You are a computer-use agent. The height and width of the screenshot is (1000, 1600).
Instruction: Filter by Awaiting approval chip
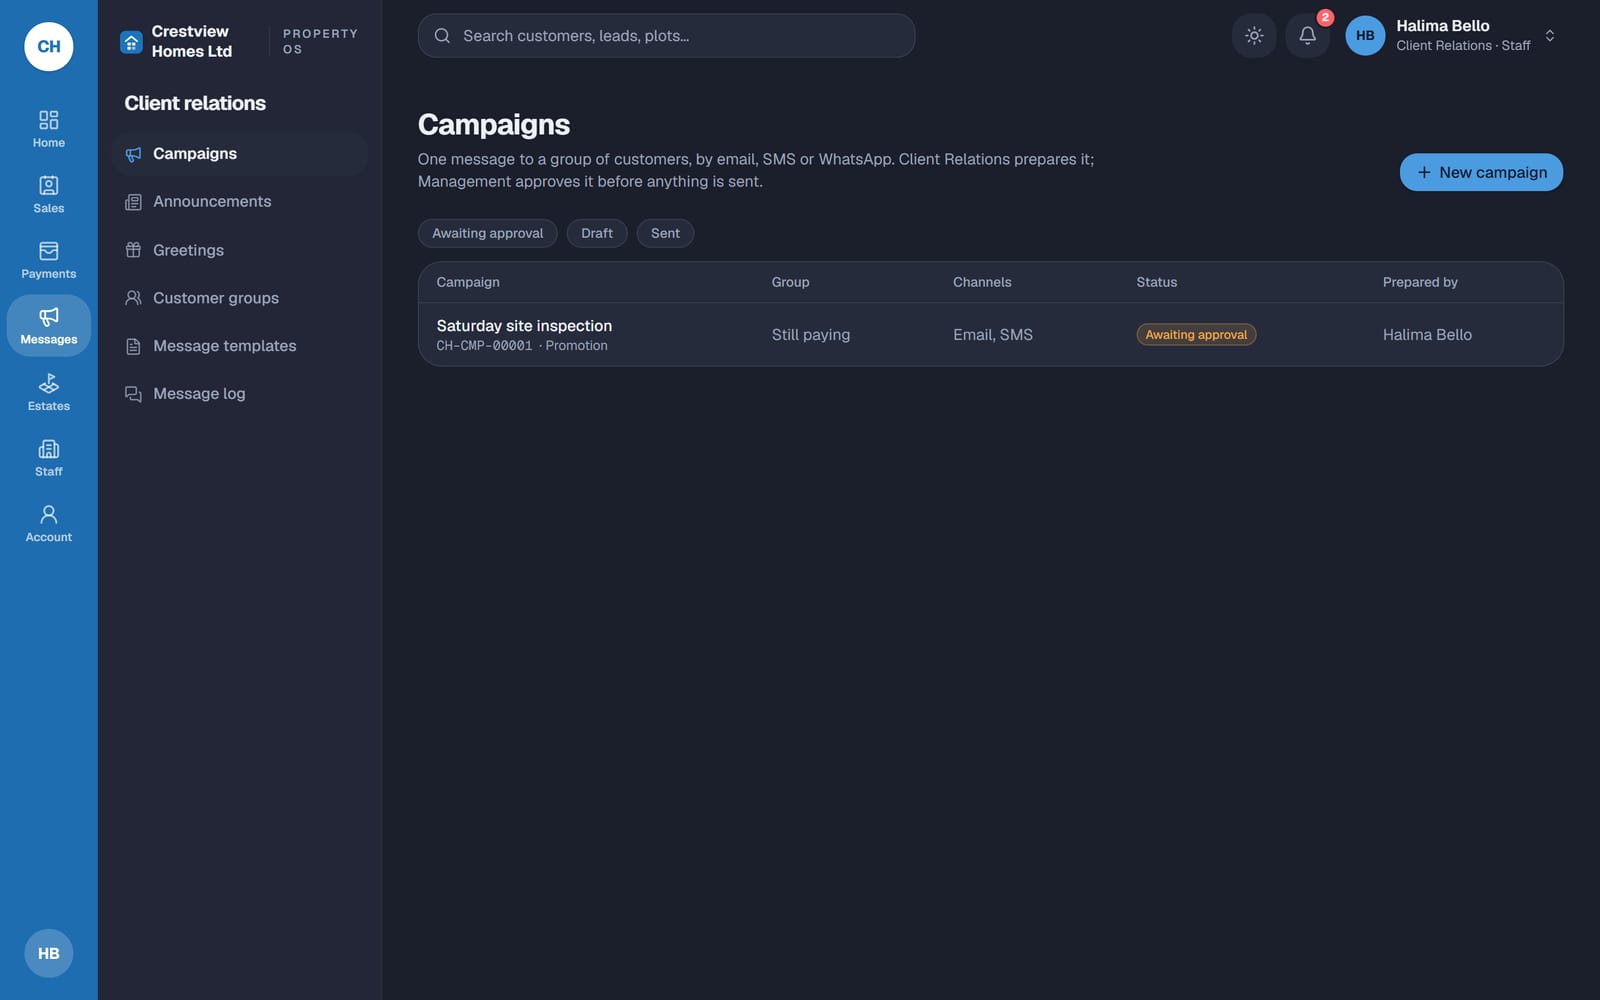click(487, 233)
